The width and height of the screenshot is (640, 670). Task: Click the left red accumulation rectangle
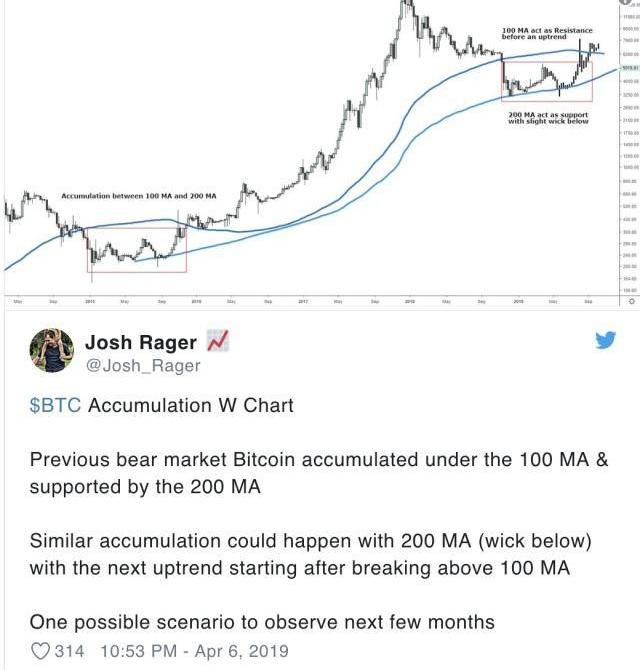(x=137, y=250)
